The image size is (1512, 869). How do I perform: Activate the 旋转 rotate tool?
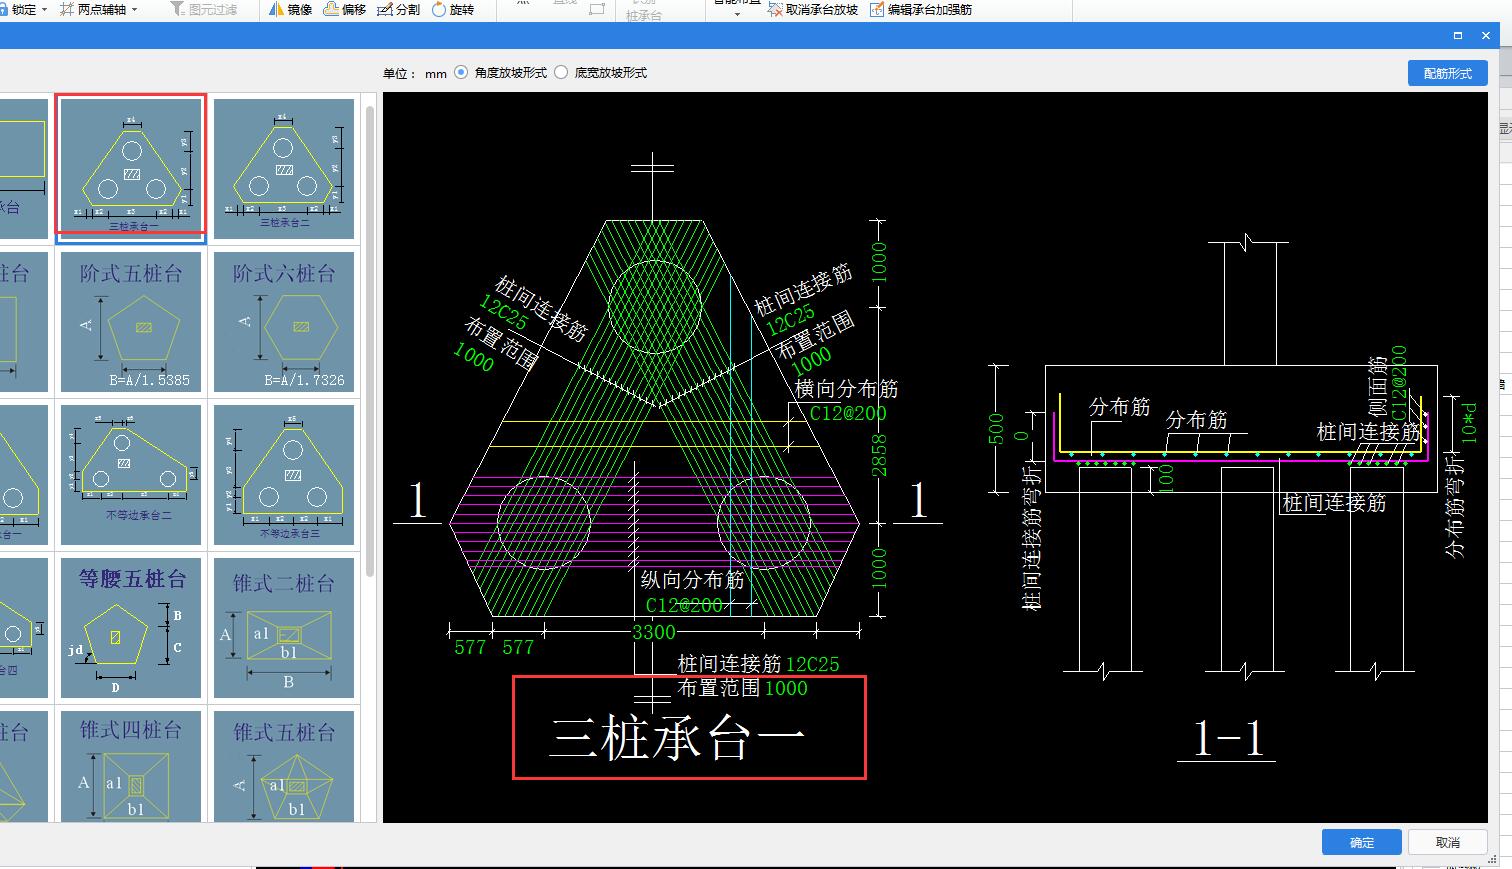(x=452, y=9)
